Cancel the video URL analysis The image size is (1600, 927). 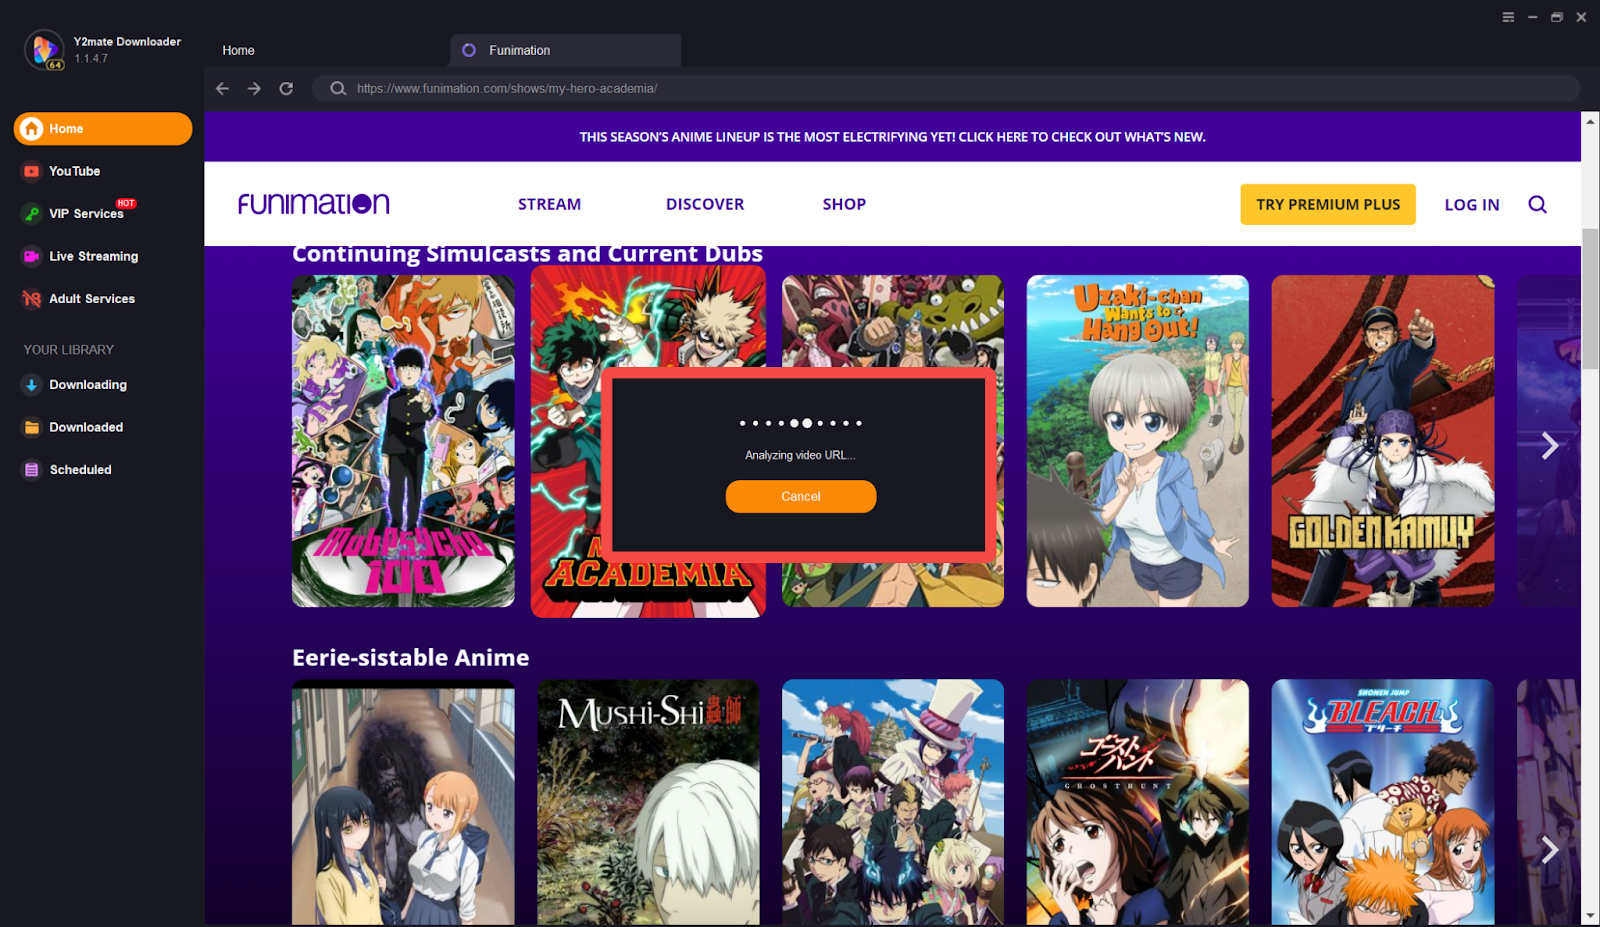tap(801, 497)
